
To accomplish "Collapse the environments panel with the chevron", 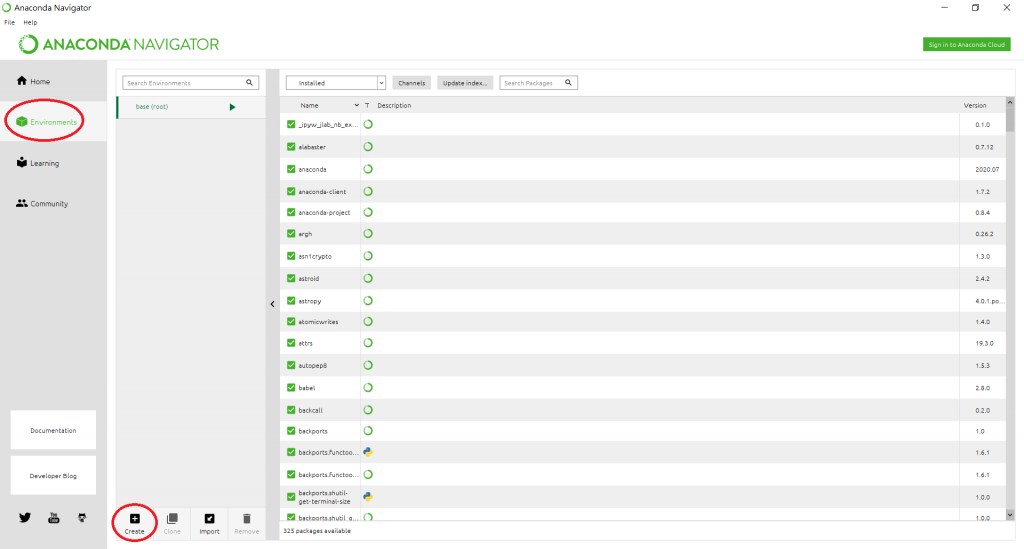I will [x=272, y=304].
